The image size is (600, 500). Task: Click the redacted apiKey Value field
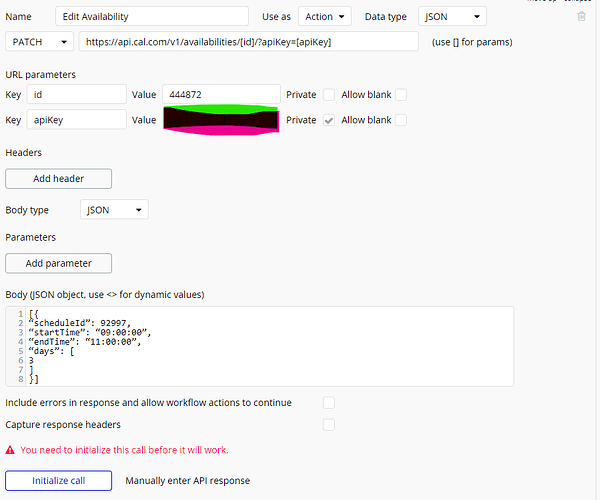pyautogui.click(x=221, y=120)
